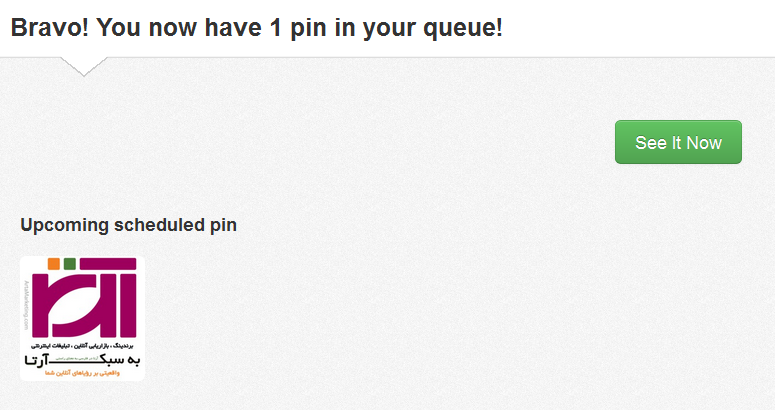
Task: Open the upcoming scheduled pin thumbnail
Action: point(82,318)
